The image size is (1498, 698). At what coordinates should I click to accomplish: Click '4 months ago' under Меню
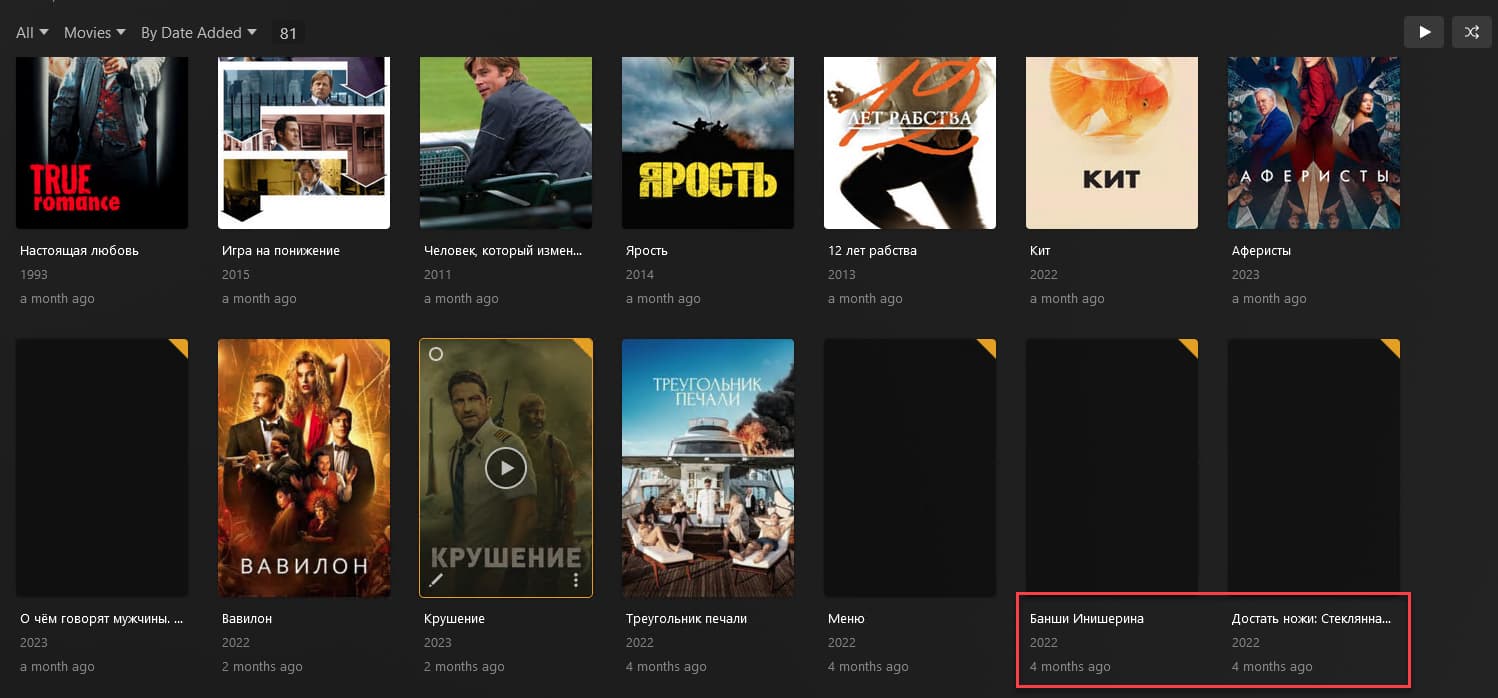click(868, 667)
